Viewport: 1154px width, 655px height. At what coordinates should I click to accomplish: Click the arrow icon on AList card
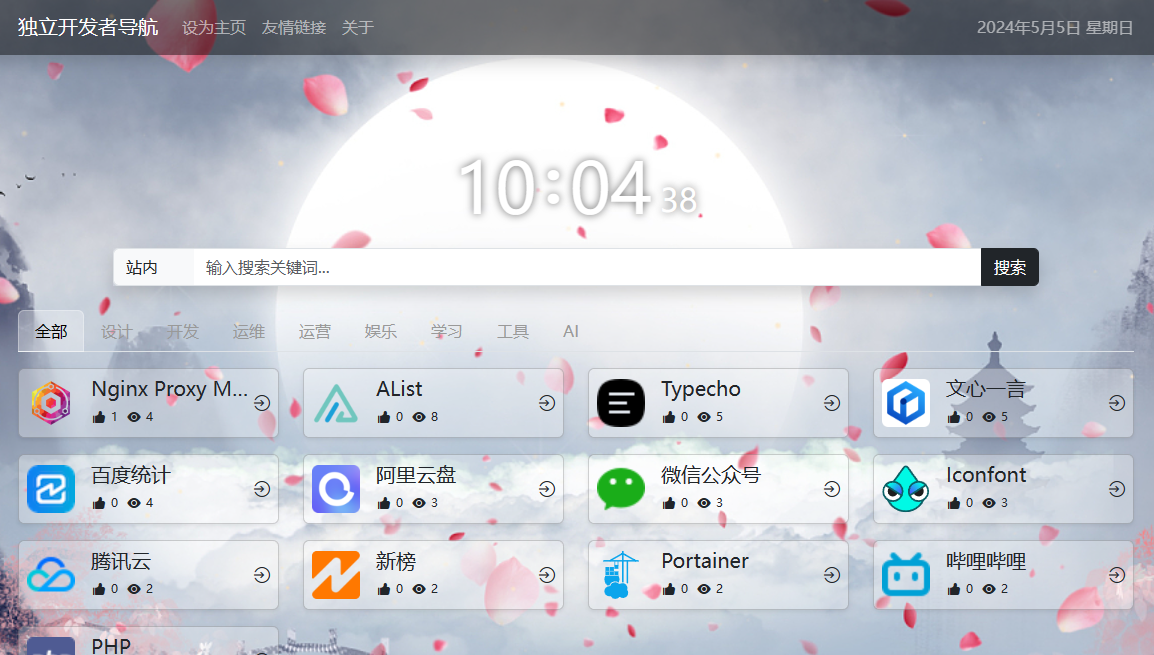[x=547, y=403]
